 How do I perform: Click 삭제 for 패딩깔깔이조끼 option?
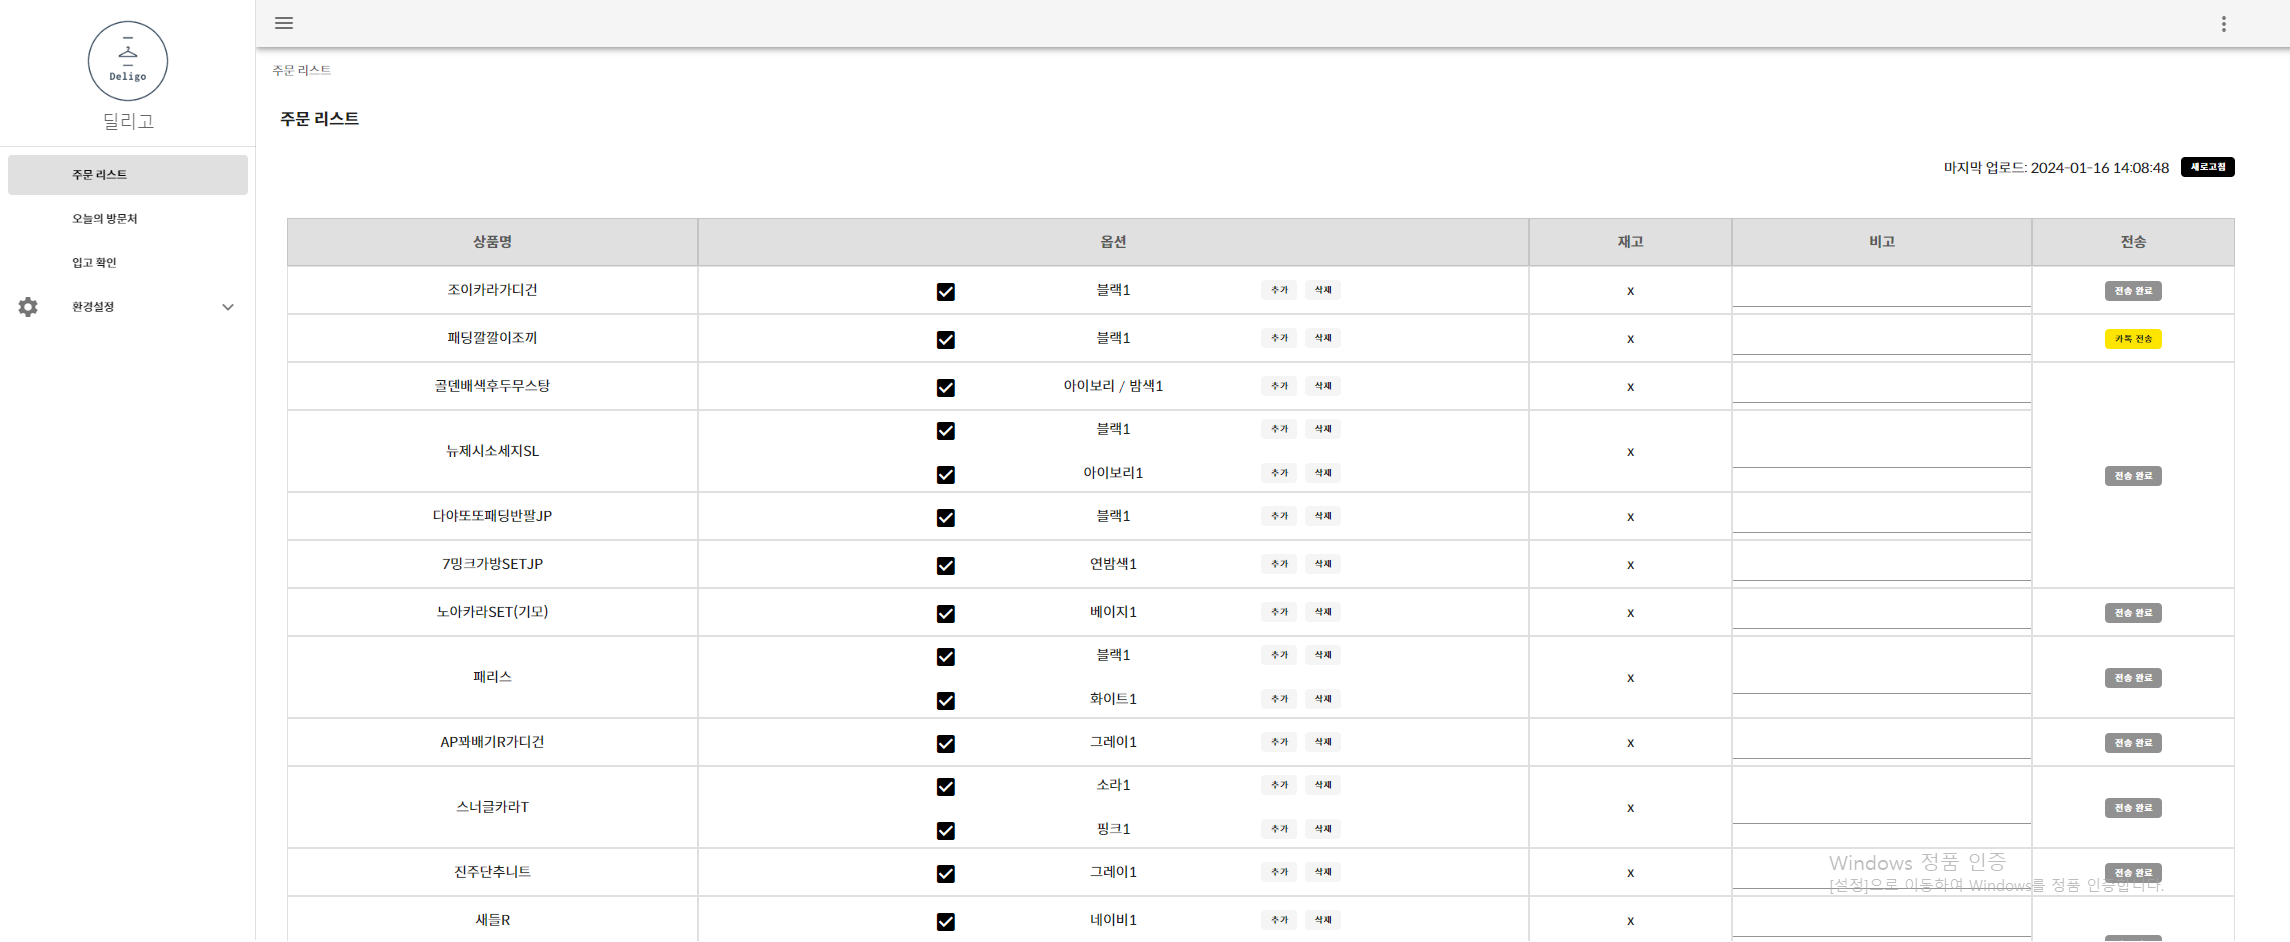pyautogui.click(x=1322, y=338)
